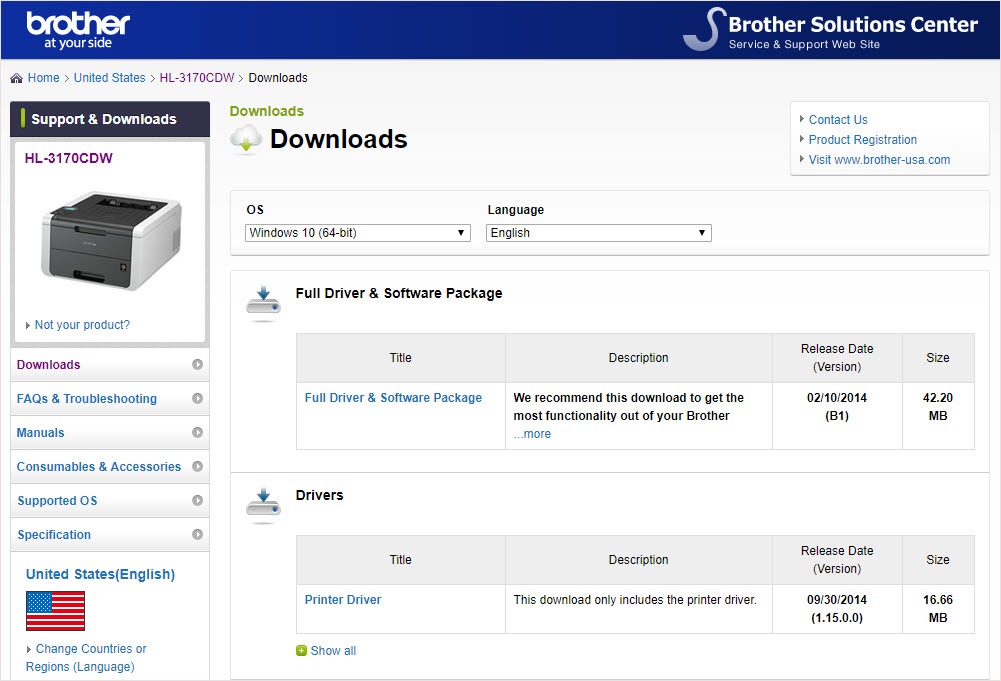Click the home icon in breadcrumb
Viewport: 1001px width, 681px height.
pyautogui.click(x=17, y=78)
